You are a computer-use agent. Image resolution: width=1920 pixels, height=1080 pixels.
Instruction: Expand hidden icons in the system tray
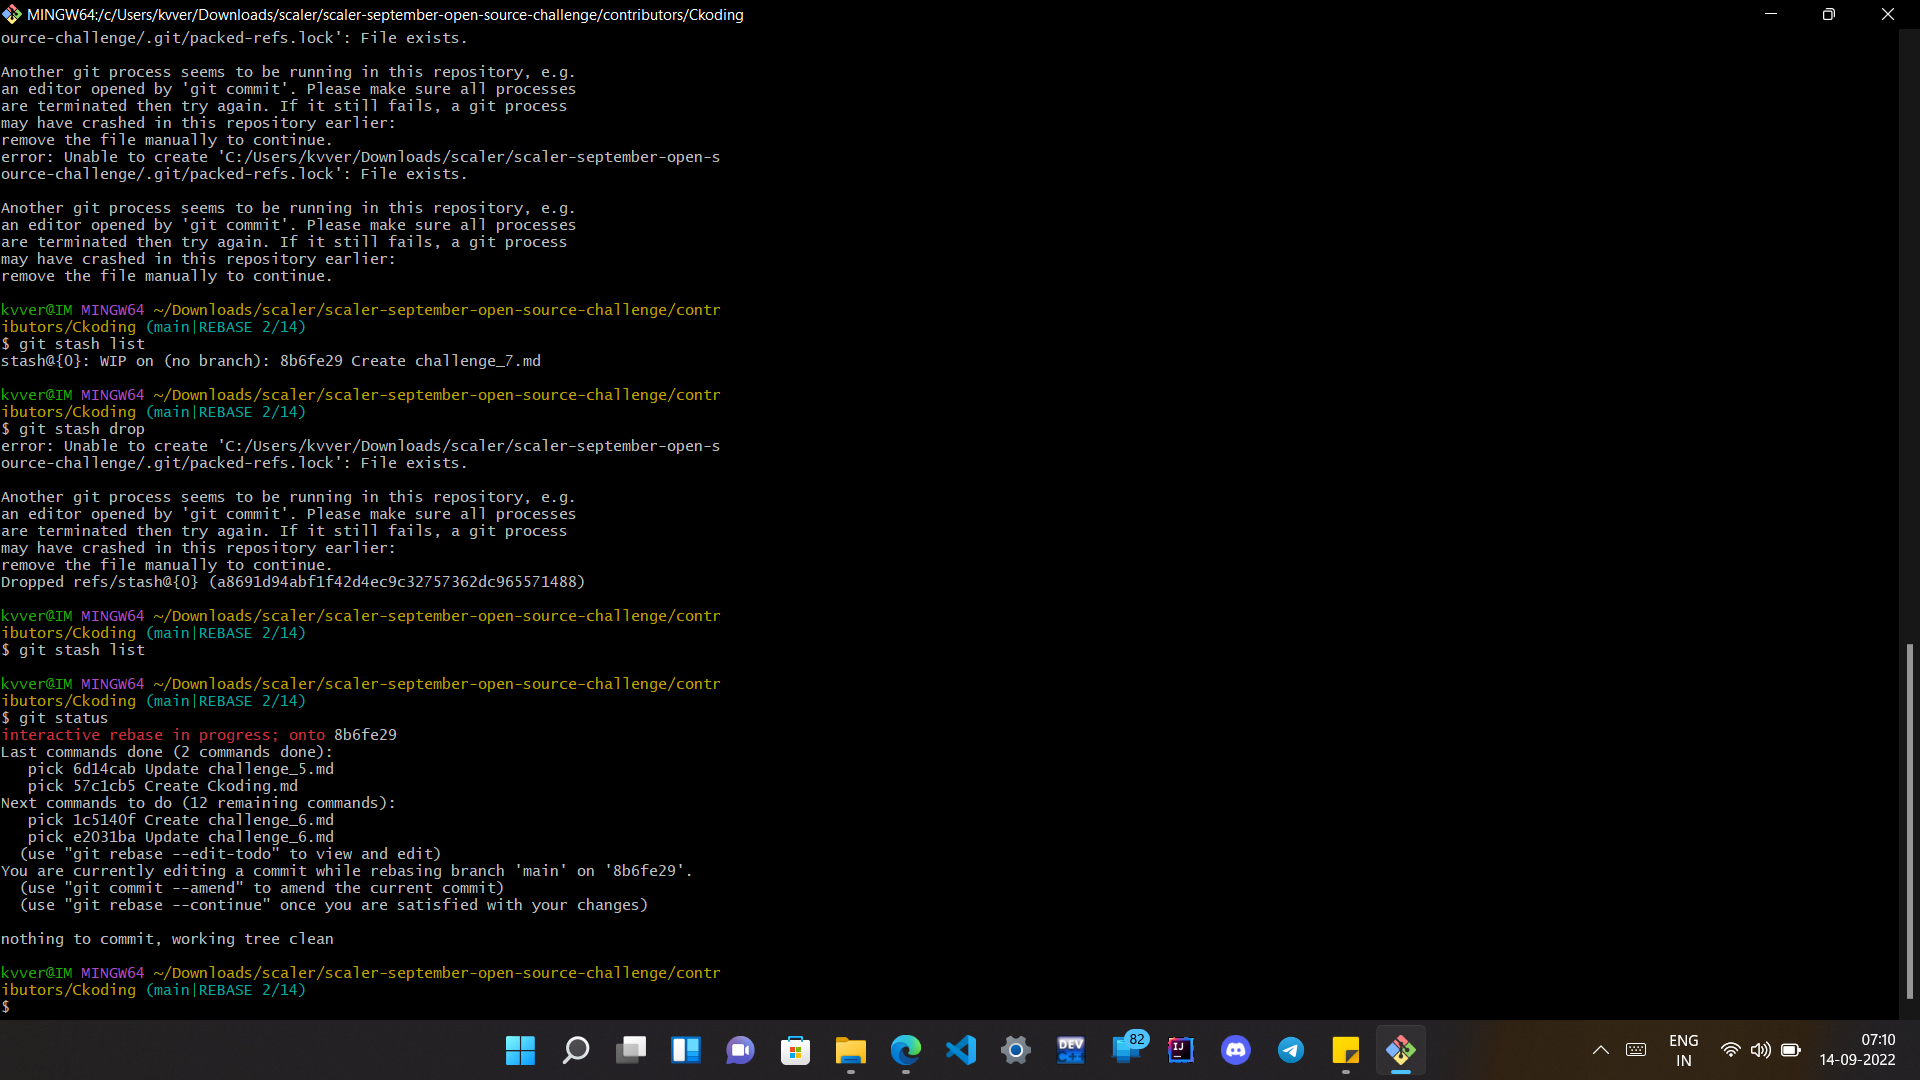[1600, 1050]
